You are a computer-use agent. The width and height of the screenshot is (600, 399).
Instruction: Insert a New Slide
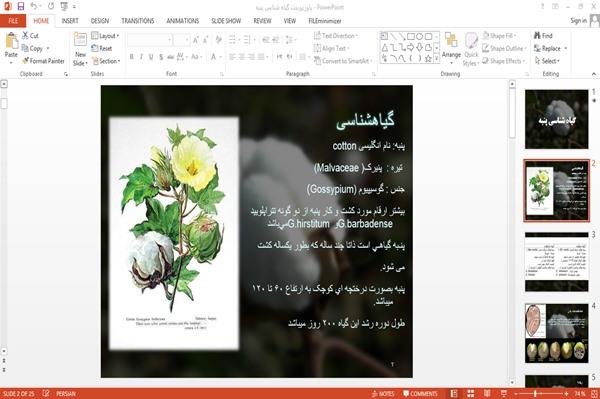(80, 49)
